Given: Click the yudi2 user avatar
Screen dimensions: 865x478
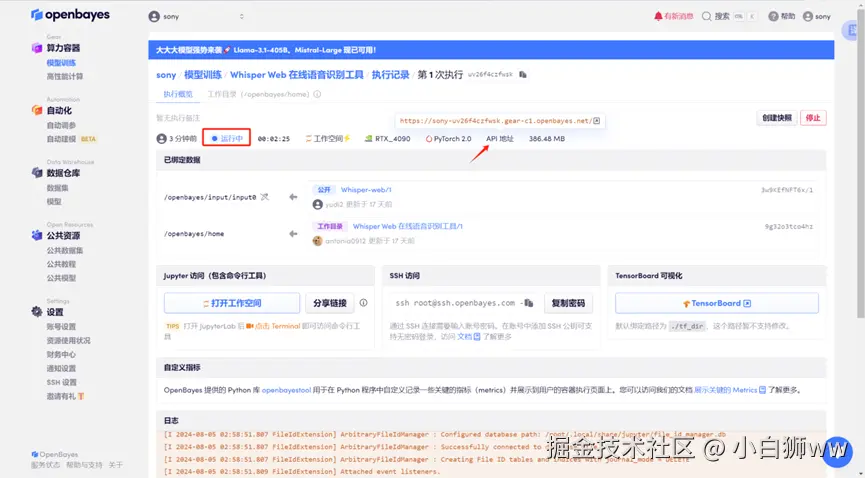Looking at the screenshot, I should 317,204.
